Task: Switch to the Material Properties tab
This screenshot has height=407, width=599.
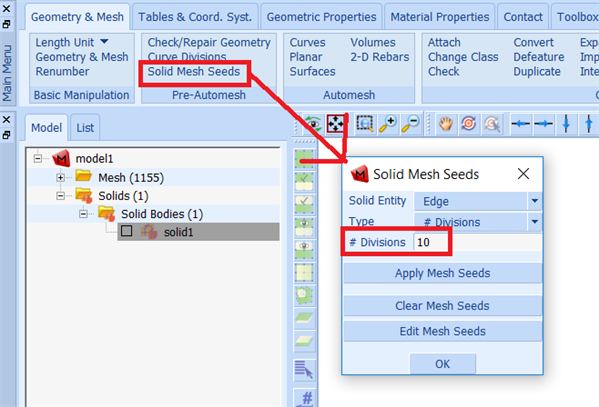Action: click(439, 17)
